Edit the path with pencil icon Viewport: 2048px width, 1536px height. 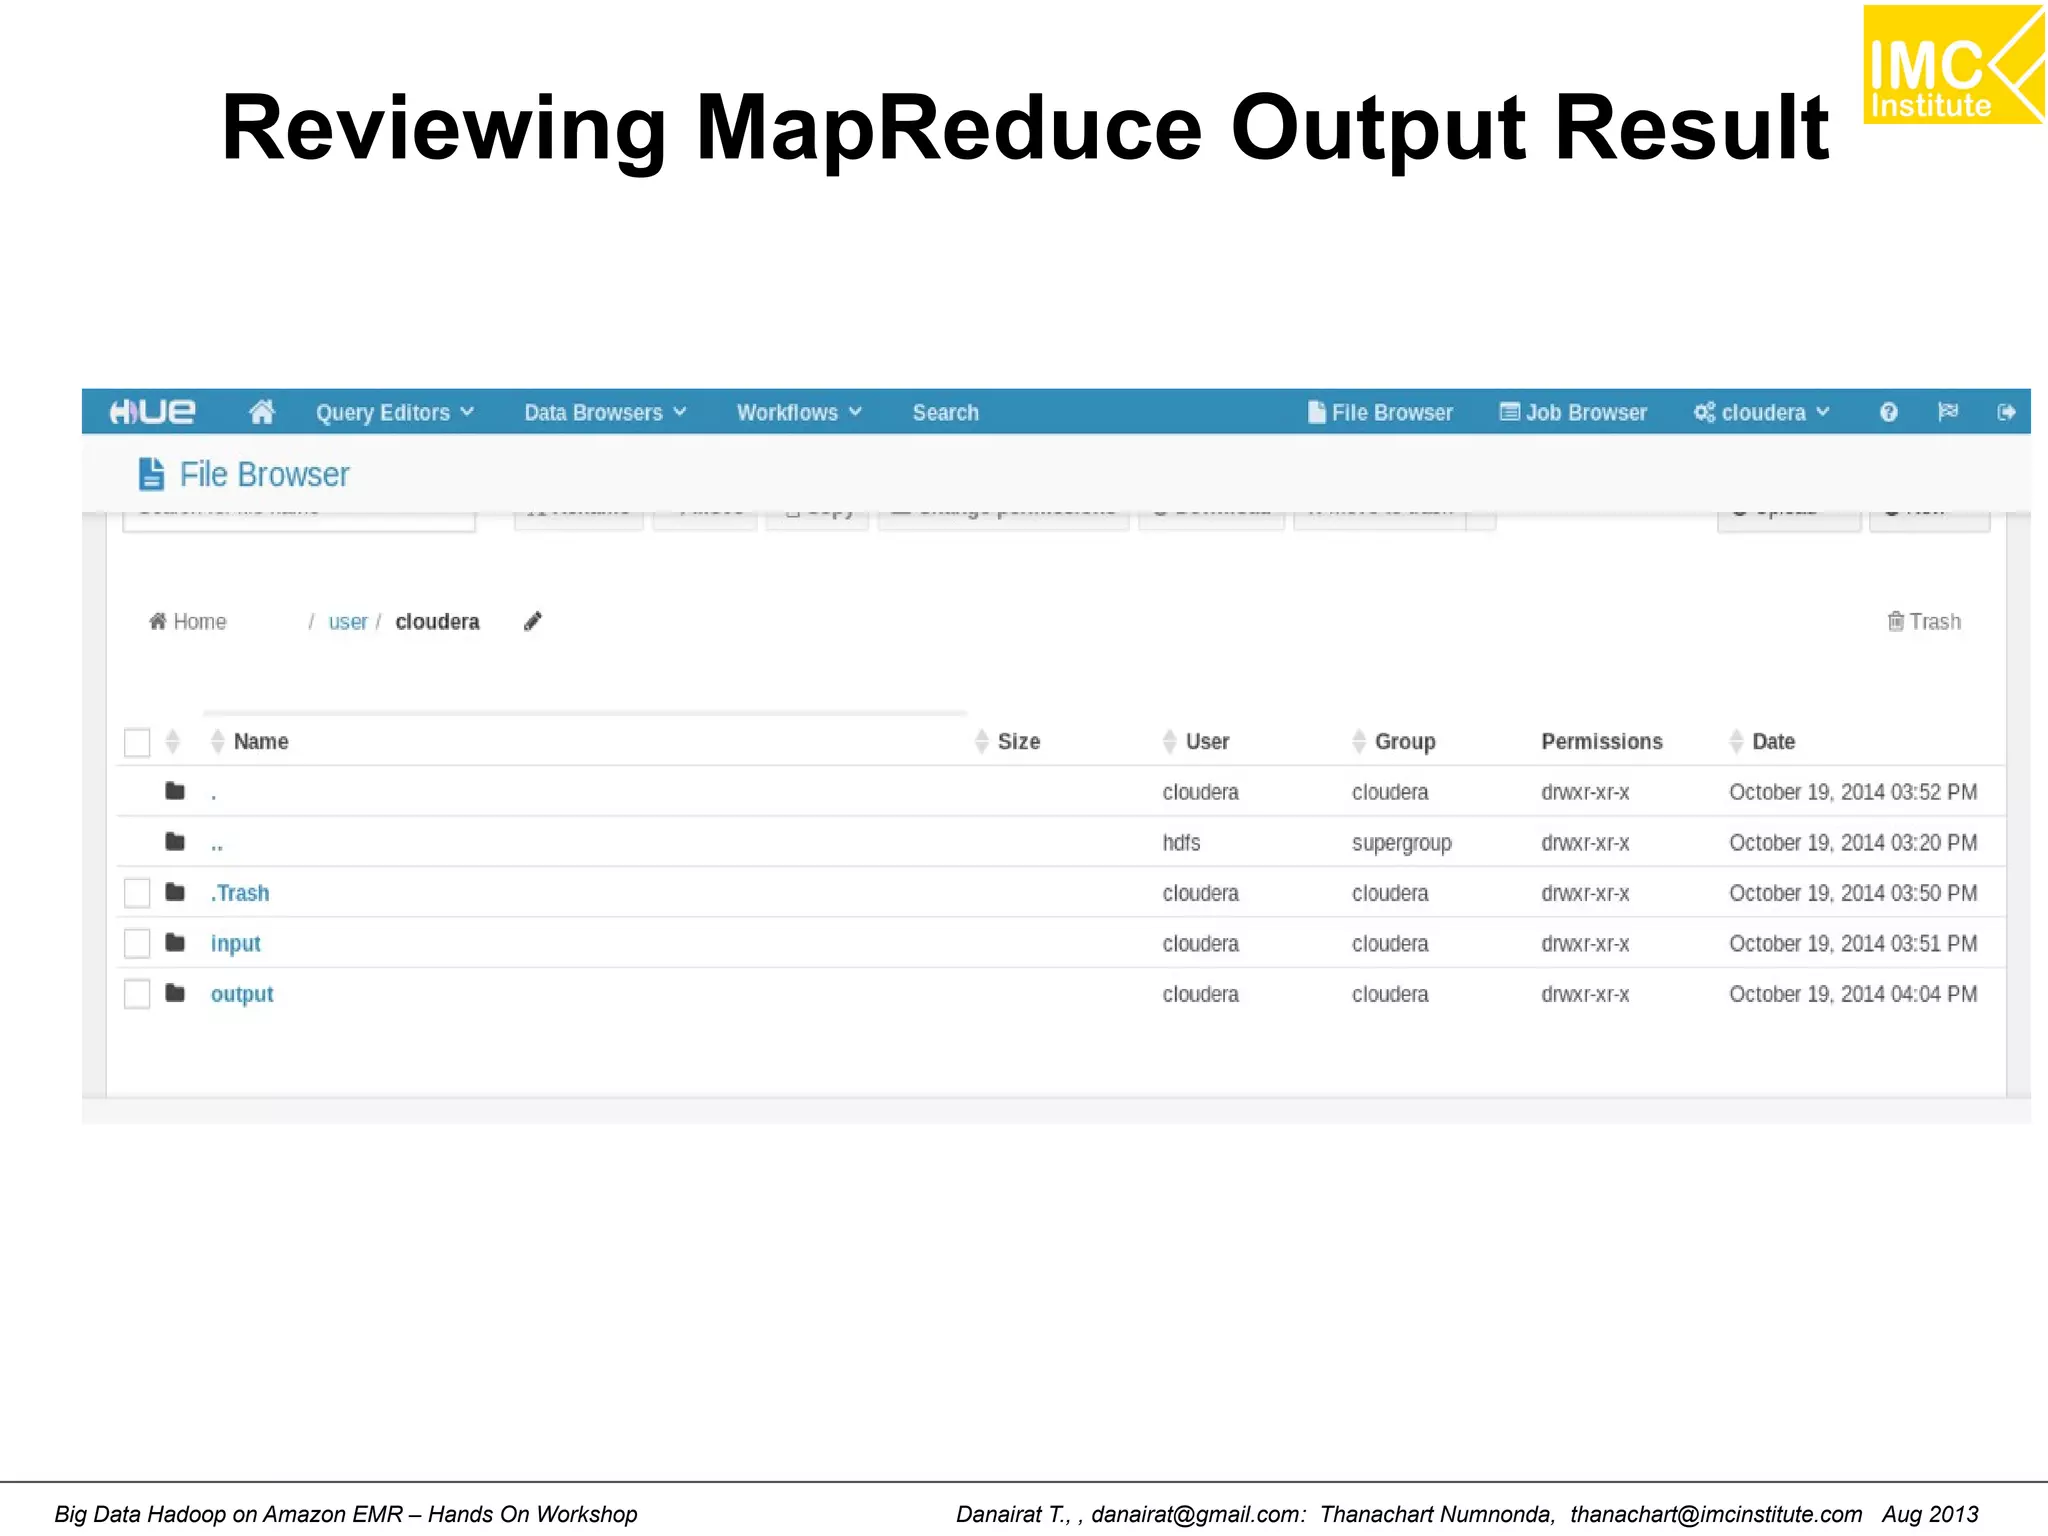pos(533,622)
